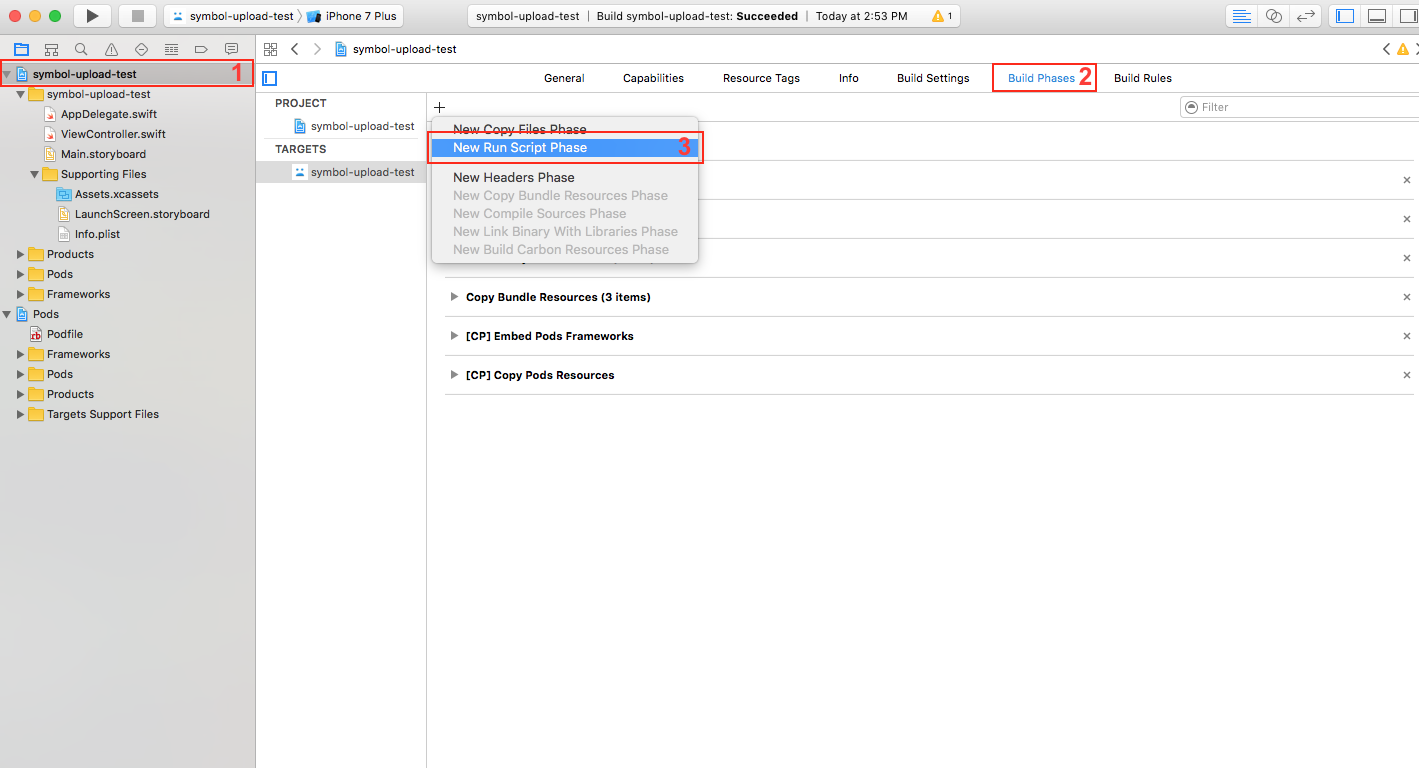This screenshot has width=1419, height=768.
Task: Expand the [CP] Embed Pods Frameworks phase
Action: coord(455,336)
